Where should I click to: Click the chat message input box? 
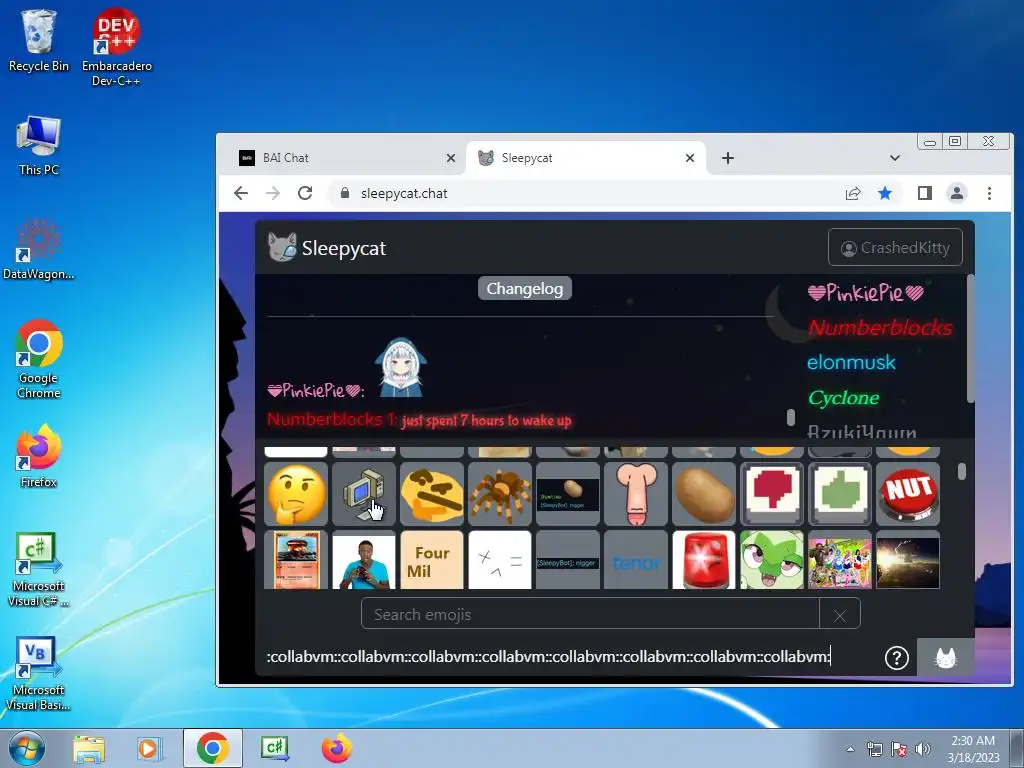tap(568, 656)
